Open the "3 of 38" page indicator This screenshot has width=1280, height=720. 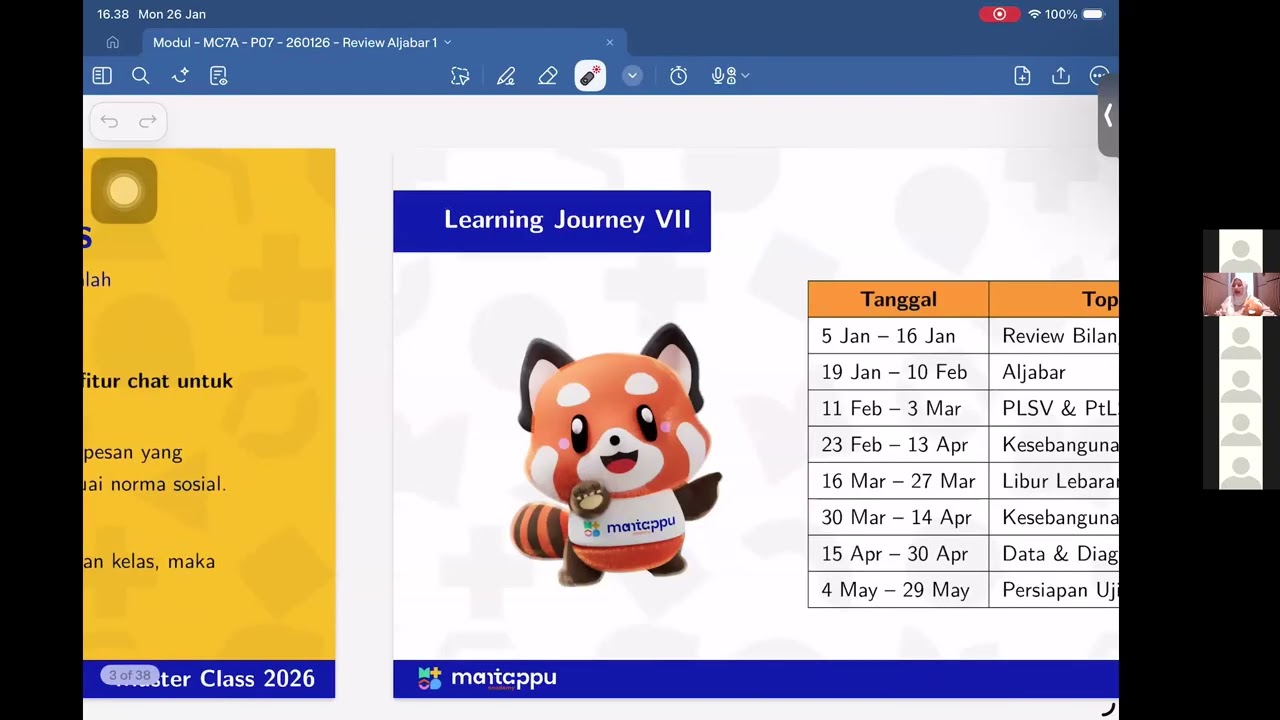pos(130,676)
